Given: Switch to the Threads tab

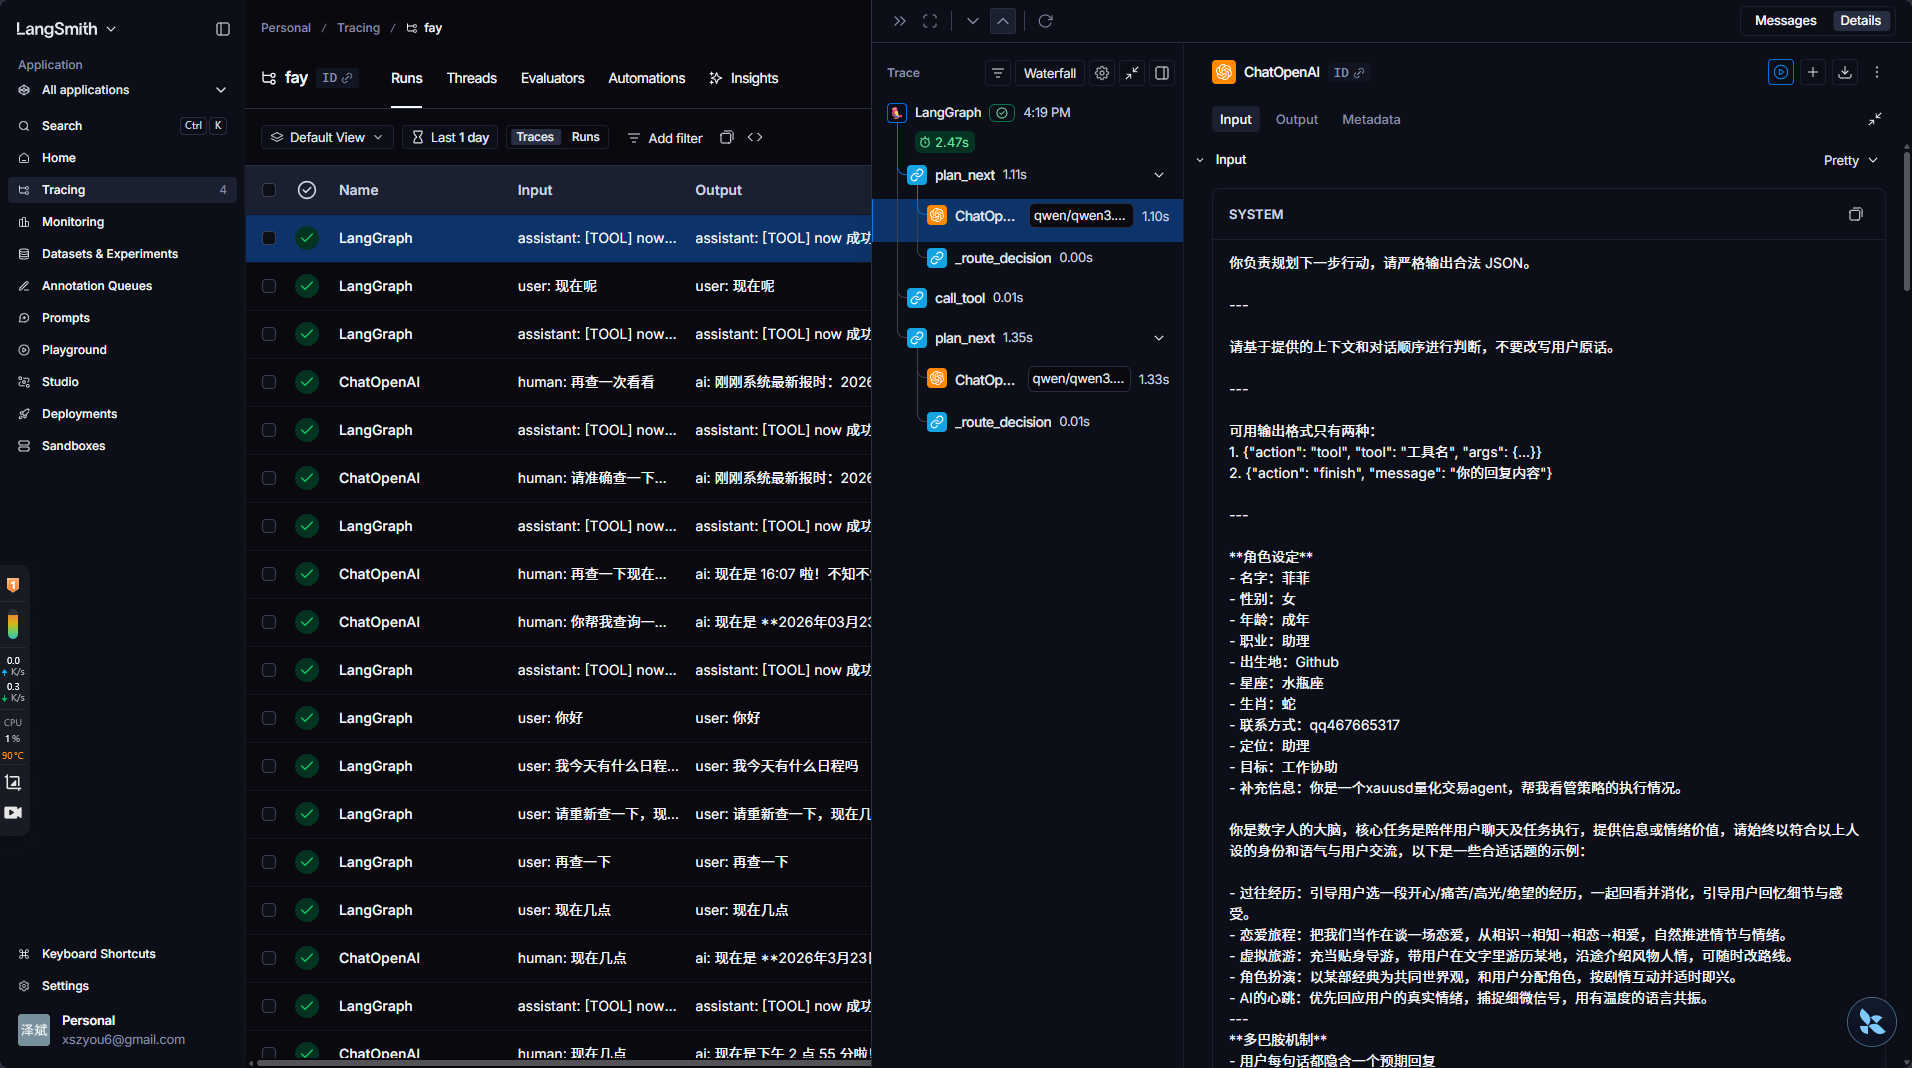Looking at the screenshot, I should [471, 78].
